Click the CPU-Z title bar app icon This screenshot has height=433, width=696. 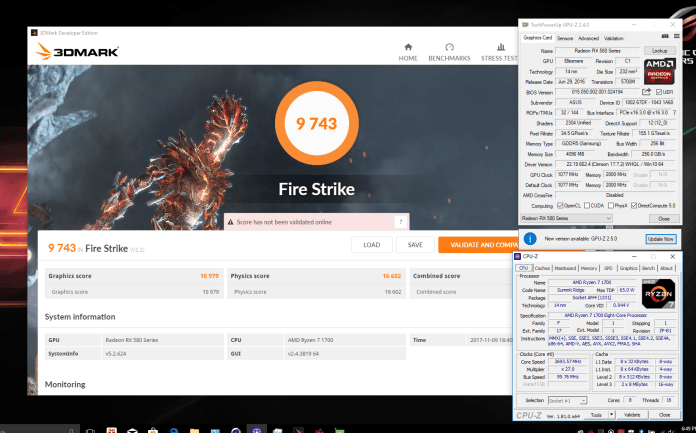(x=518, y=256)
